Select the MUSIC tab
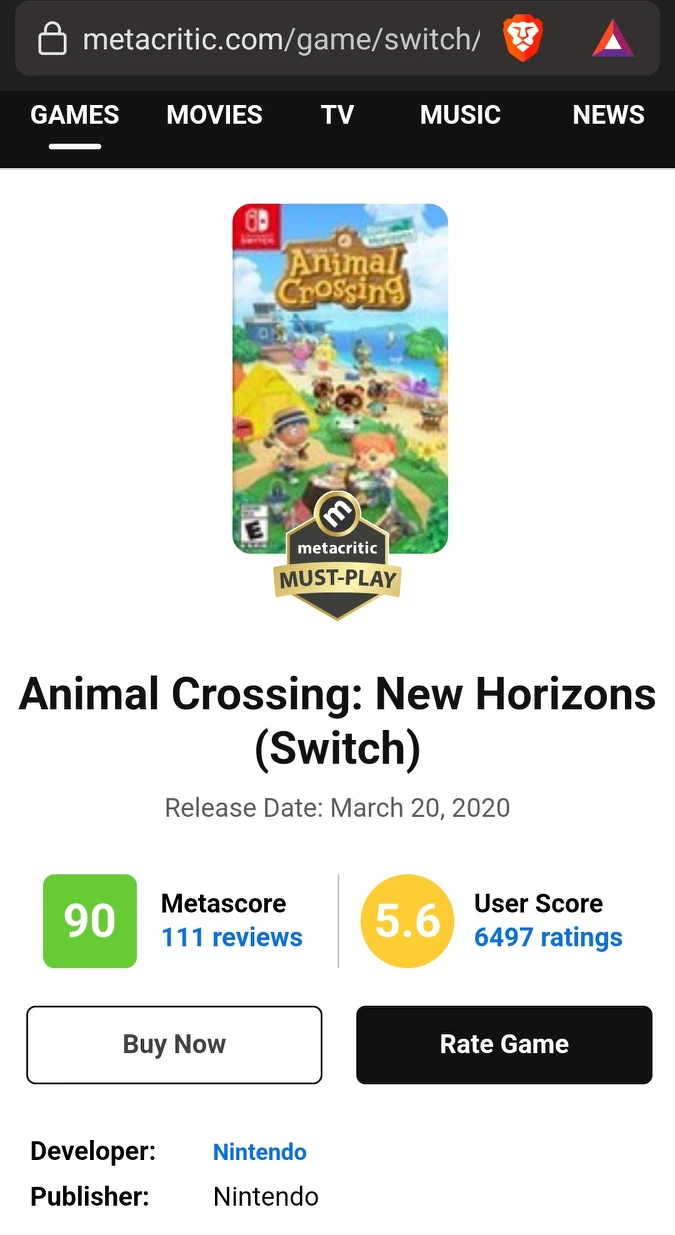The height and width of the screenshot is (1235, 675). [460, 115]
